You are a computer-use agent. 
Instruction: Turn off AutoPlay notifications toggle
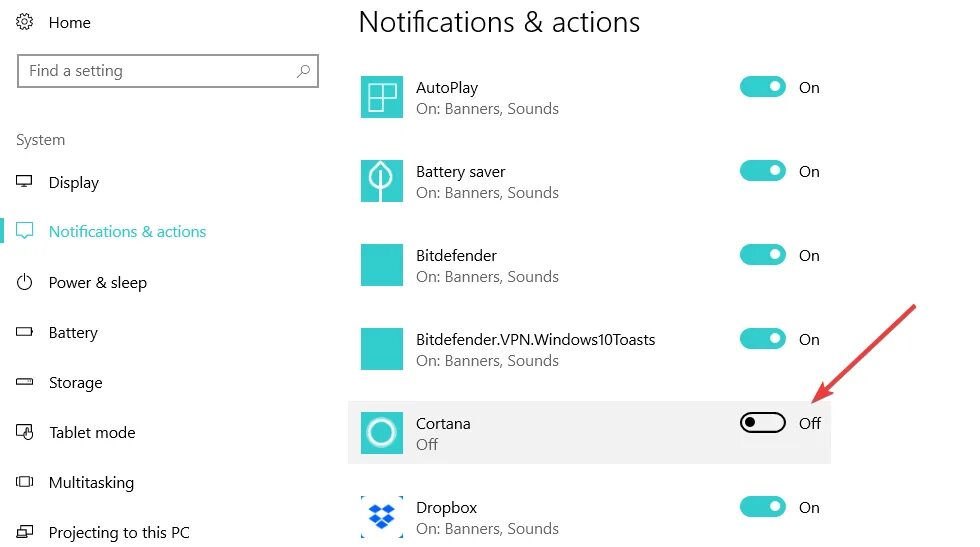tap(762, 87)
